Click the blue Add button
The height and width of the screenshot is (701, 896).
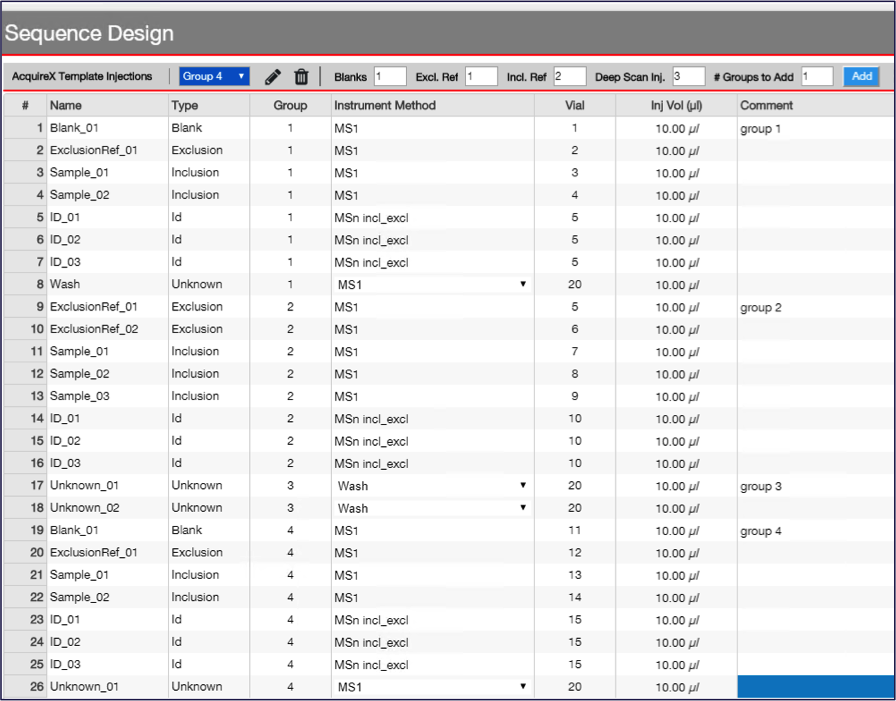coord(861,76)
